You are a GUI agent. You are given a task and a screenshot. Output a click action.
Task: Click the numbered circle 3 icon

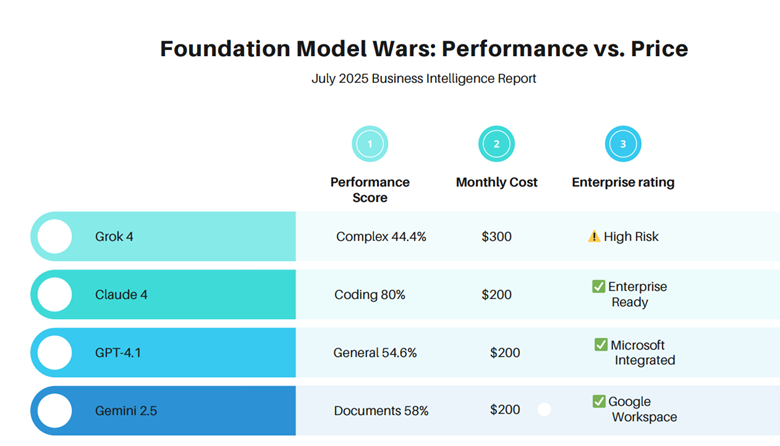coord(623,144)
